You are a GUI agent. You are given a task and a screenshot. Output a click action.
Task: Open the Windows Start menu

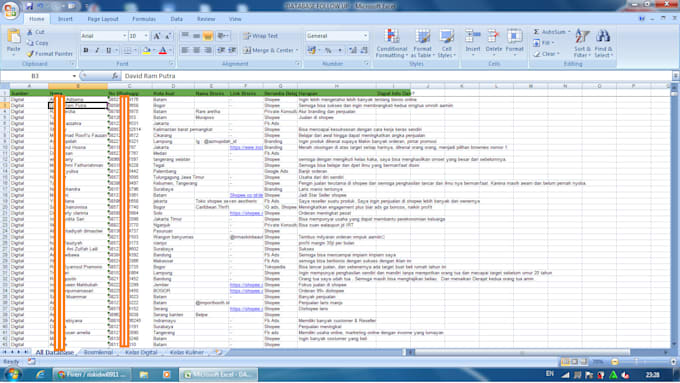click(x=12, y=374)
